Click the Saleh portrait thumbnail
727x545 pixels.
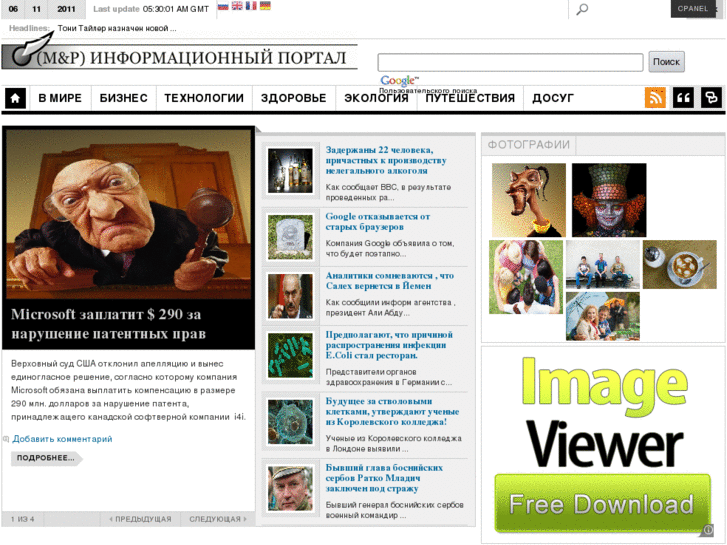tap(290, 296)
